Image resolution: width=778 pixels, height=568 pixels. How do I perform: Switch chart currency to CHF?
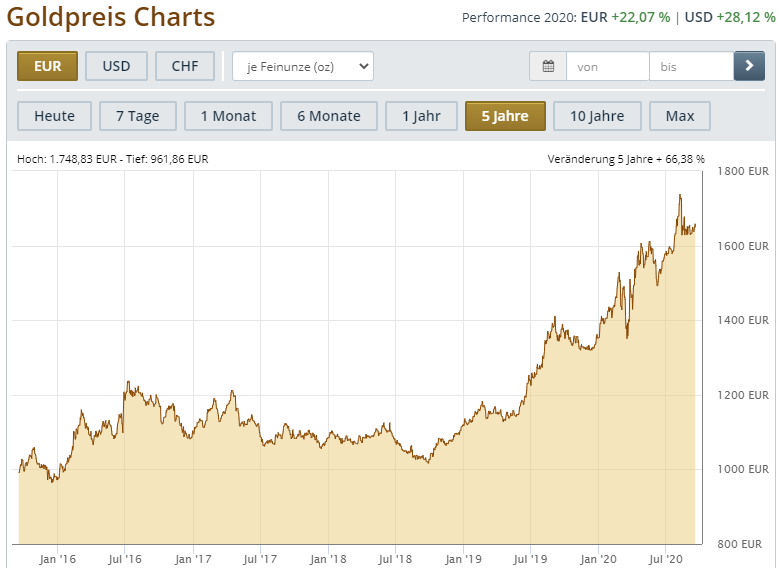click(x=185, y=66)
